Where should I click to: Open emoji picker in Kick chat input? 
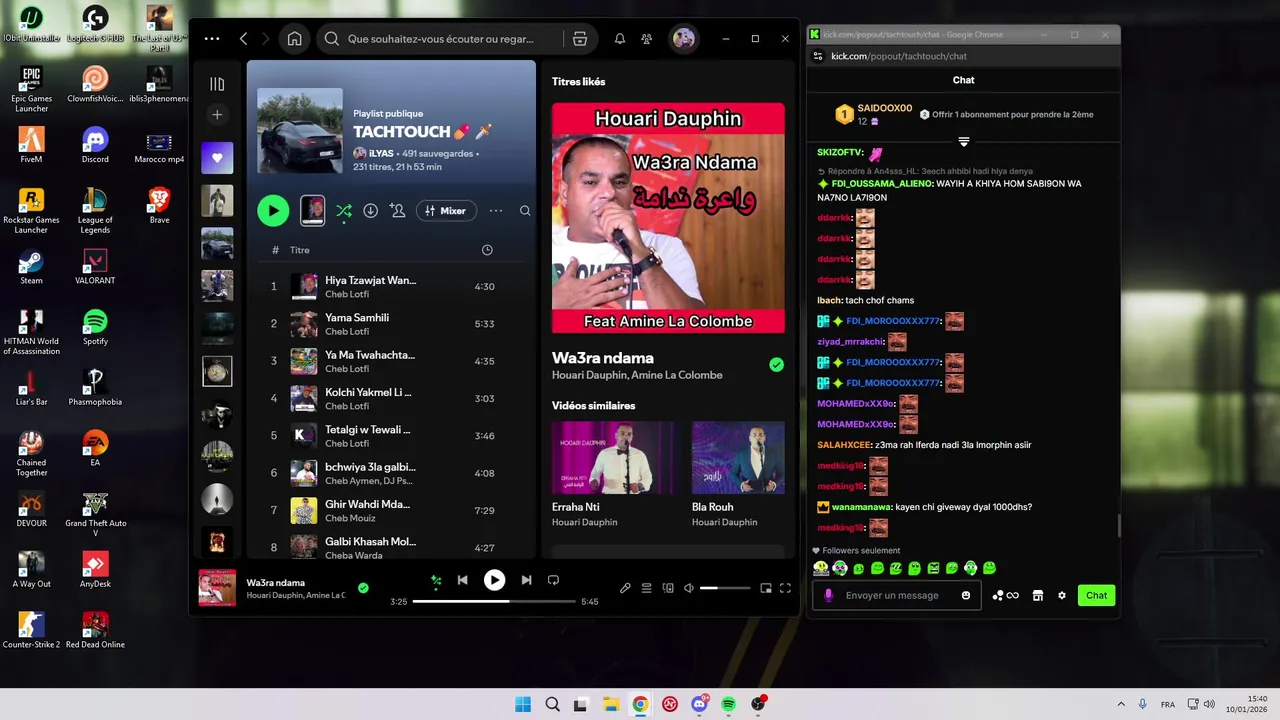[966, 595]
